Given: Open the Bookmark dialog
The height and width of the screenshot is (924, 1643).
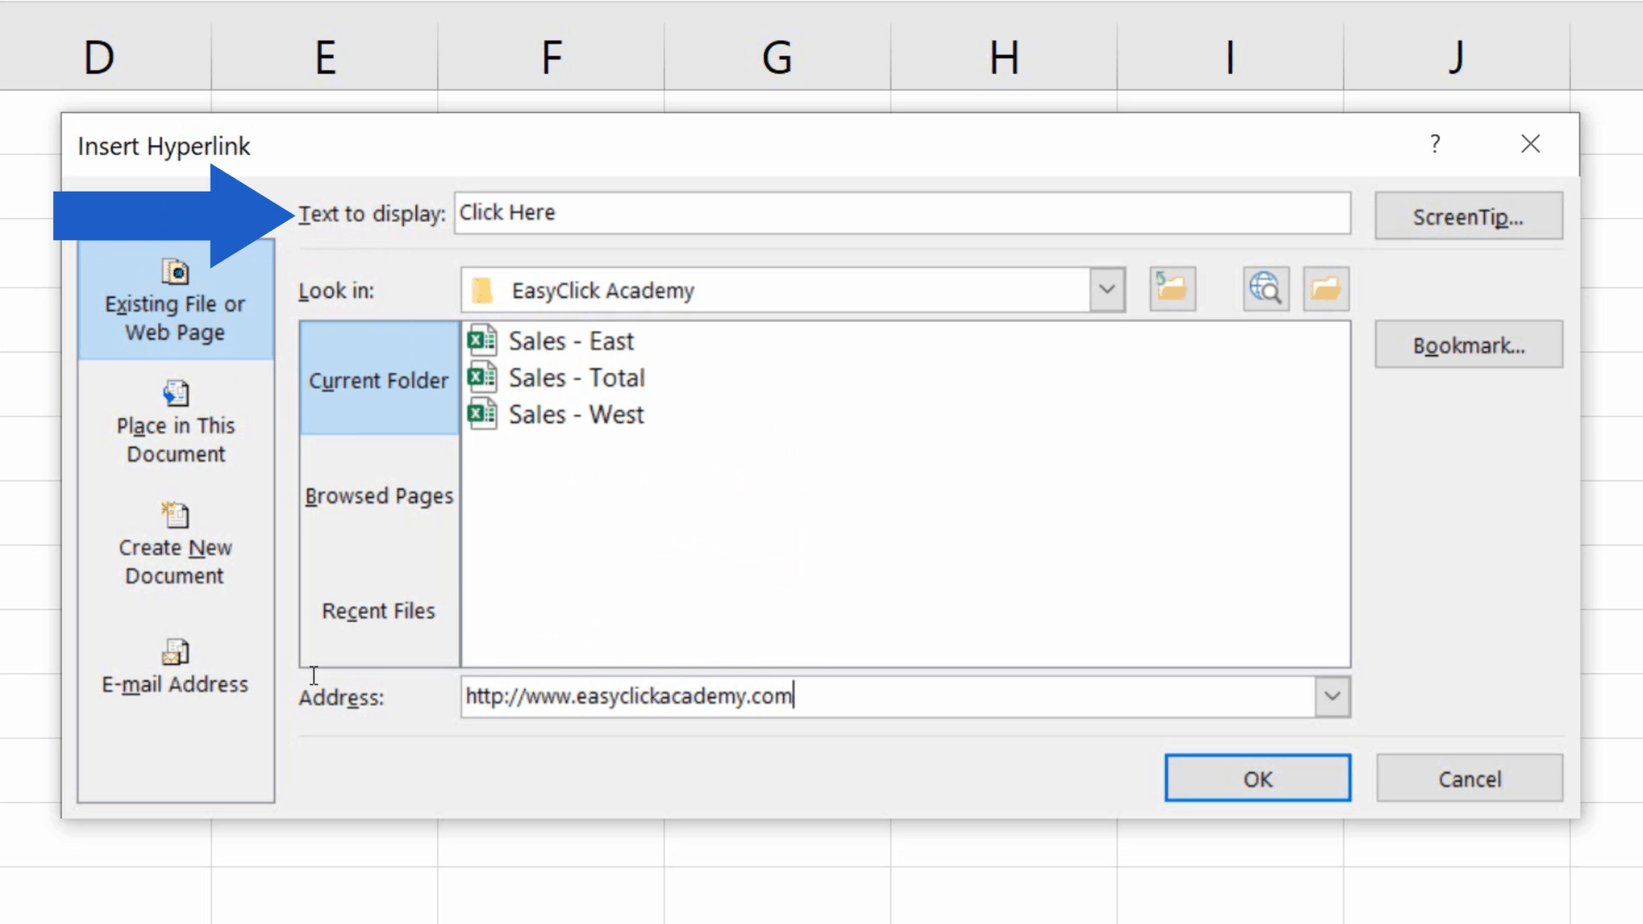Looking at the screenshot, I should click(1468, 344).
